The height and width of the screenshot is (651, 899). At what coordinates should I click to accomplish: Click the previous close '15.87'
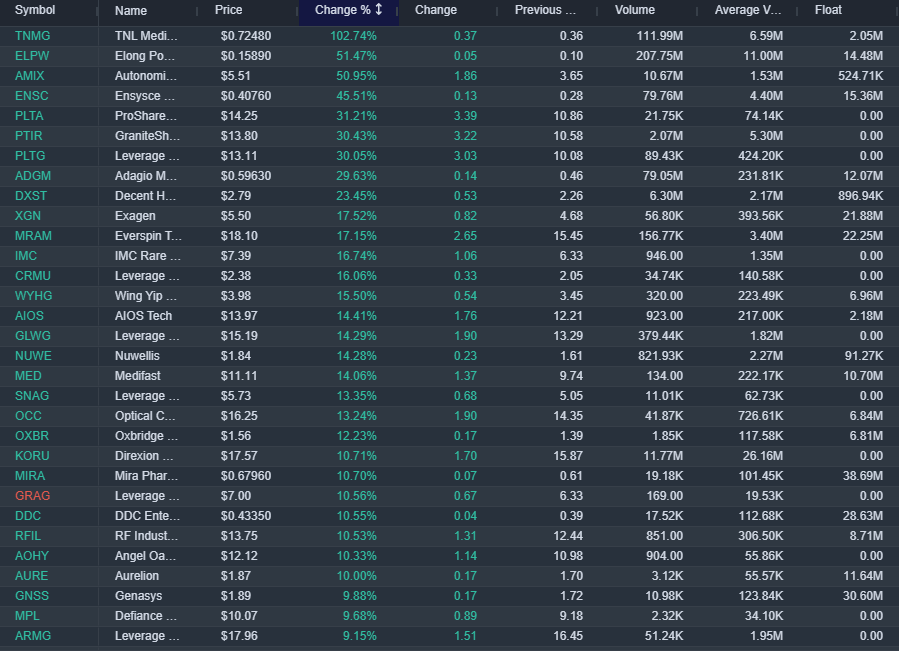coord(568,457)
